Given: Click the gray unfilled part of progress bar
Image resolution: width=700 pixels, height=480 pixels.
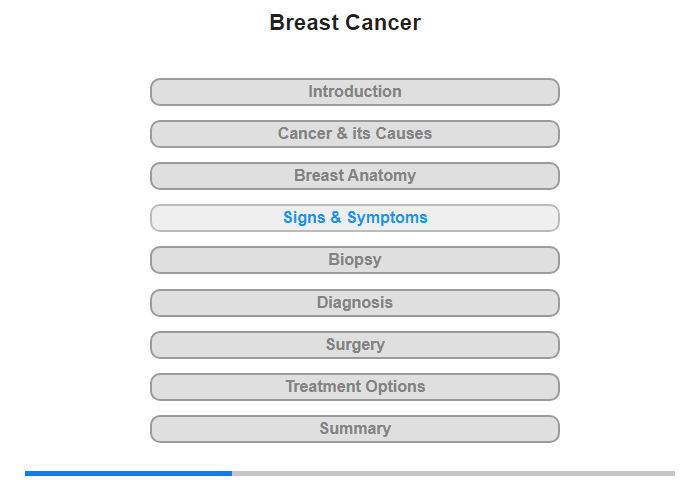Looking at the screenshot, I should coord(454,473).
